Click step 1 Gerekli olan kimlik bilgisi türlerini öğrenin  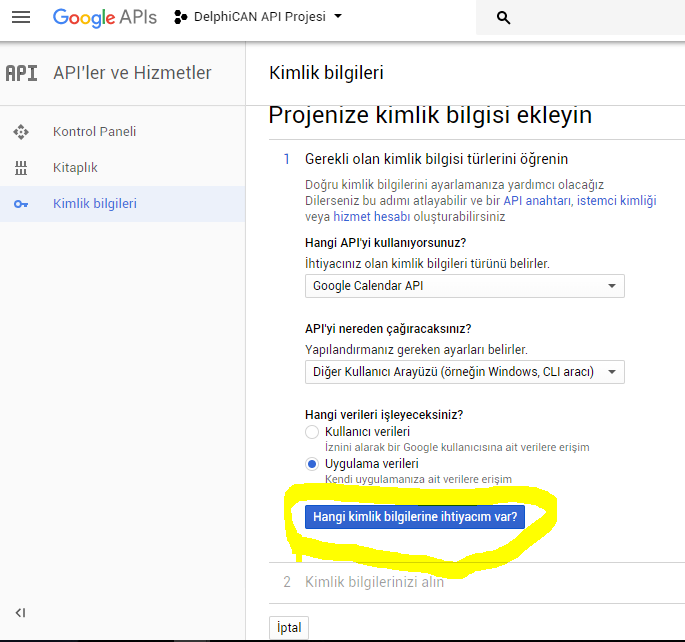(x=436, y=159)
